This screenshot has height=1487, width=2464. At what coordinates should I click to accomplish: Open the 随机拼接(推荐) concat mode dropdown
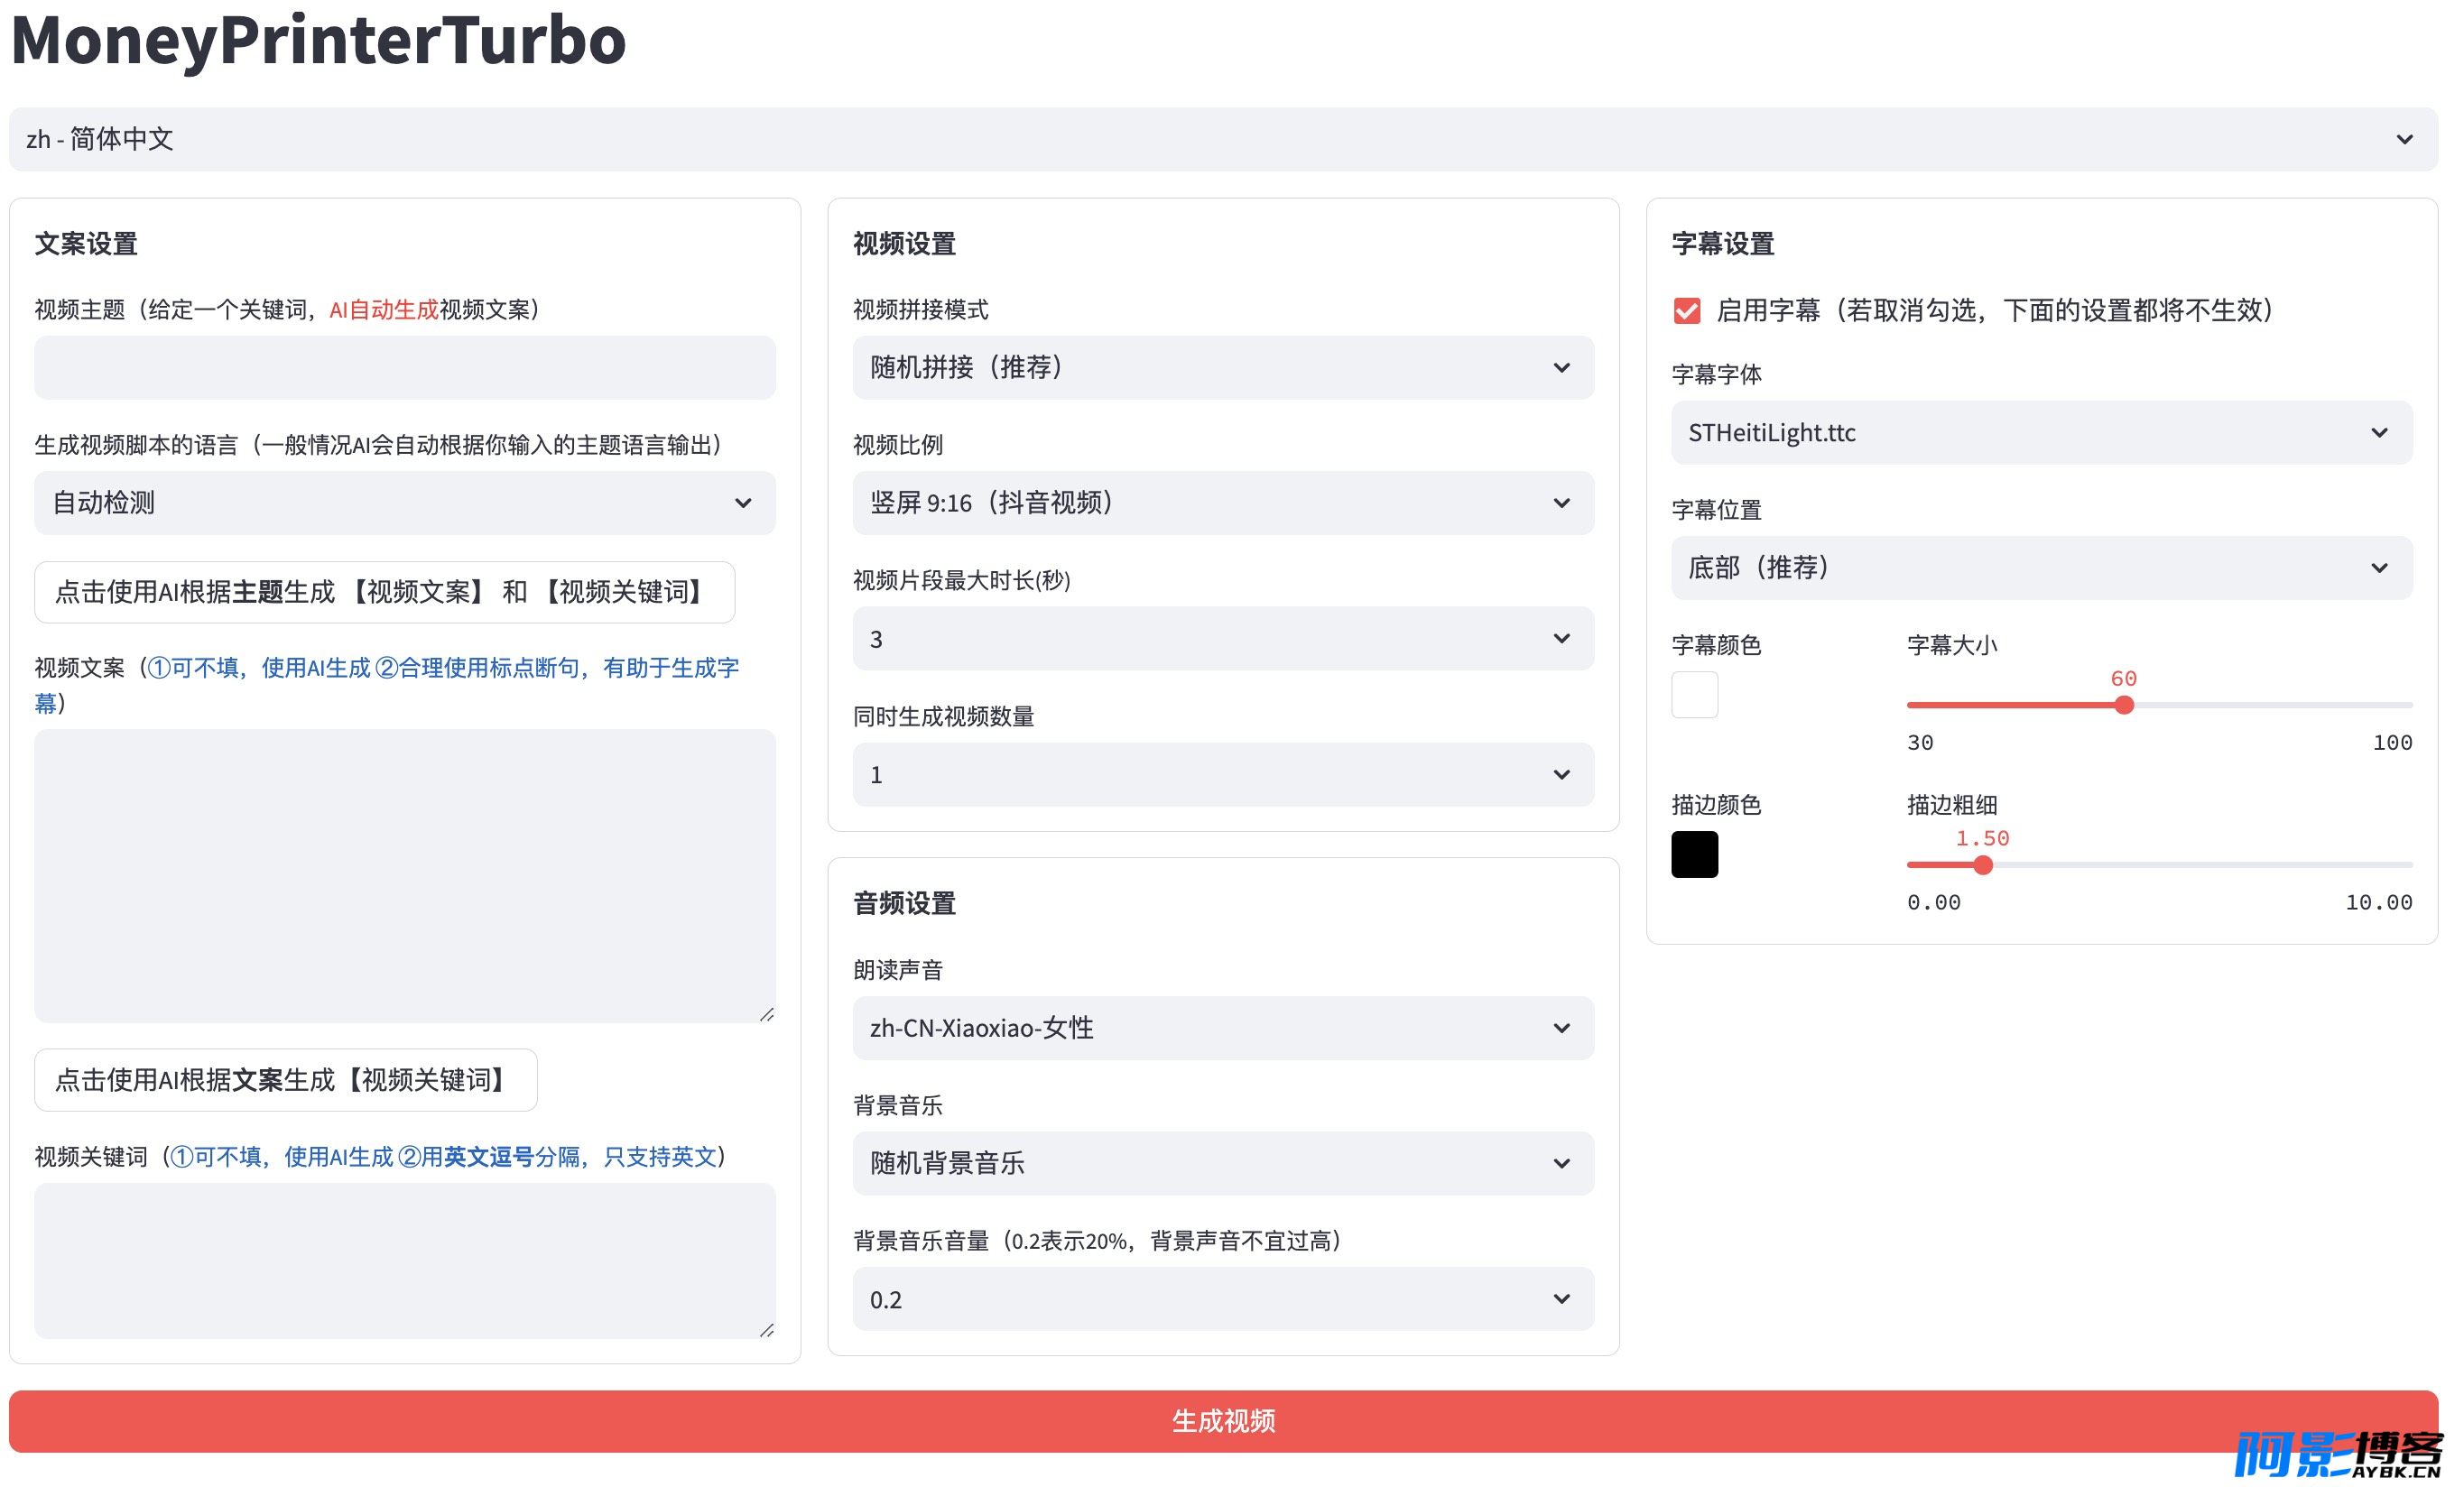click(x=1223, y=368)
